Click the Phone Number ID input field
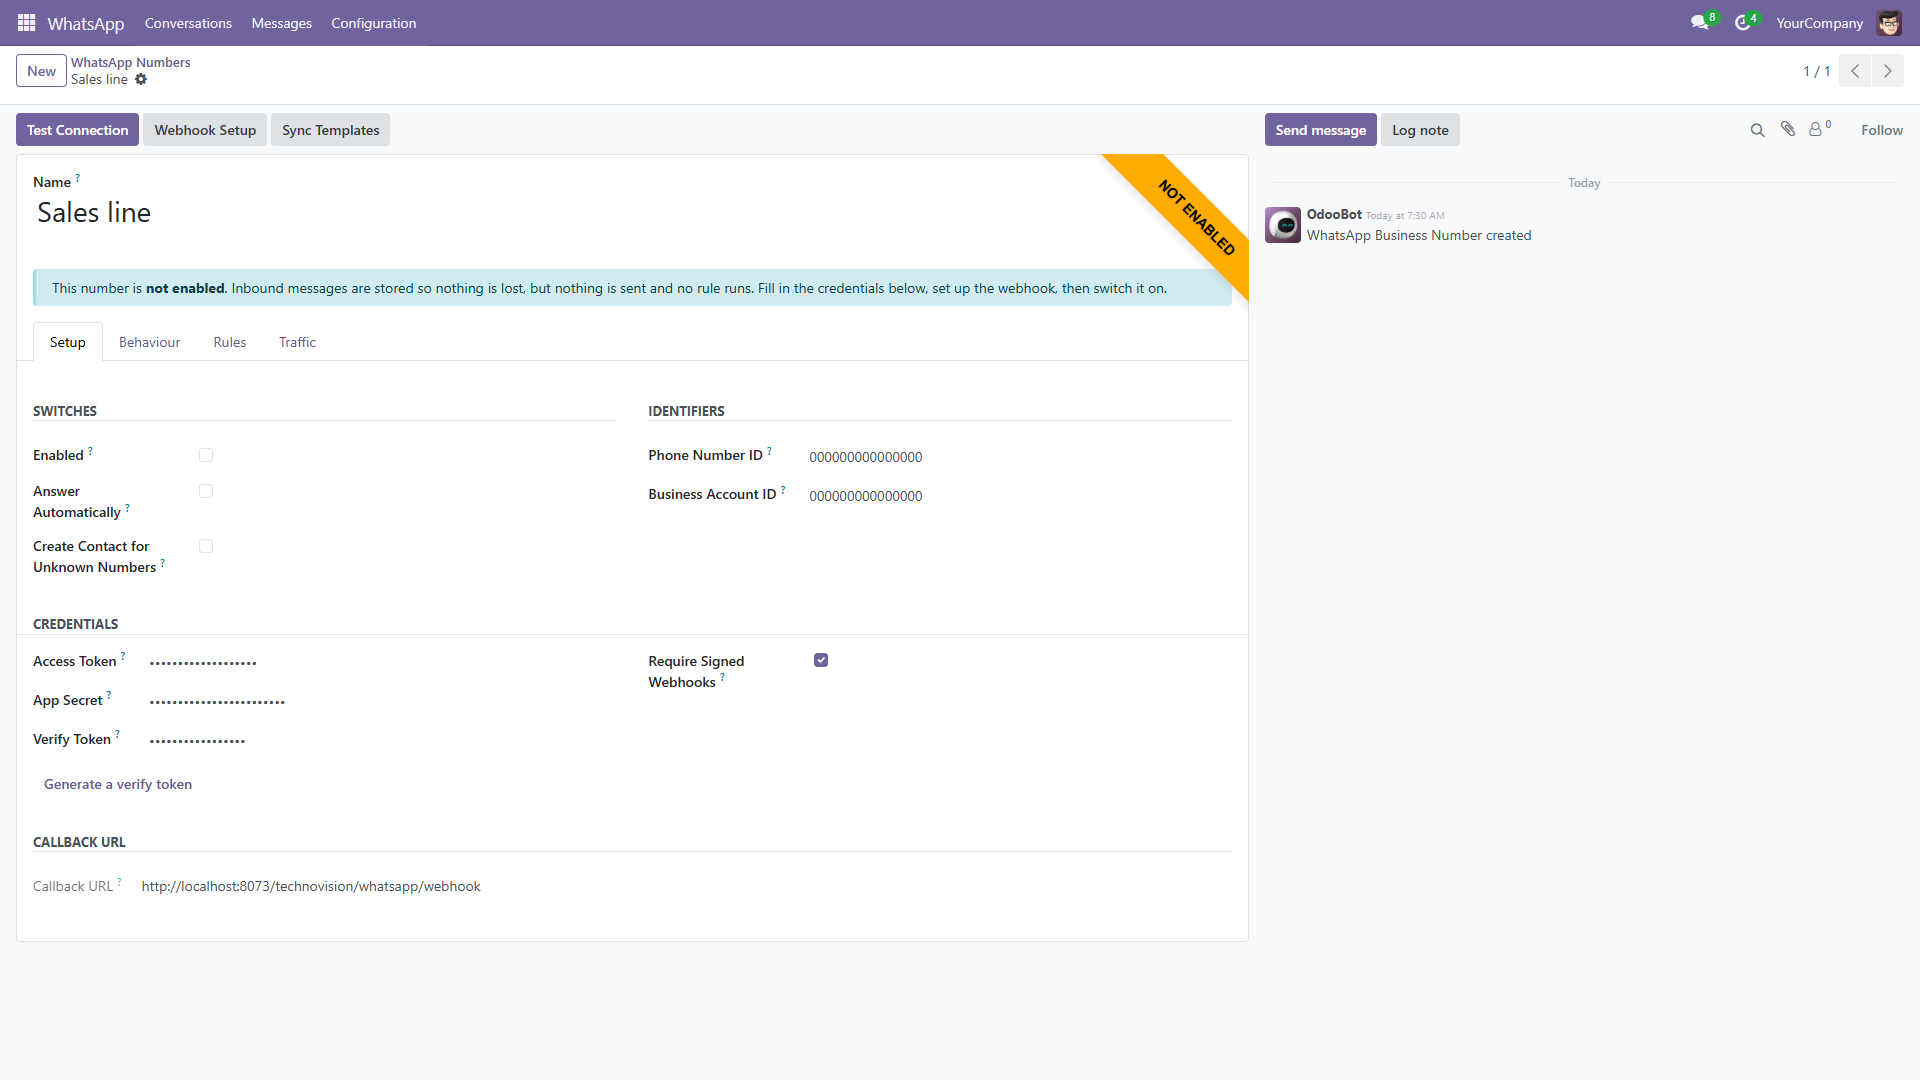Image resolution: width=1920 pixels, height=1080 pixels. (x=1020, y=457)
